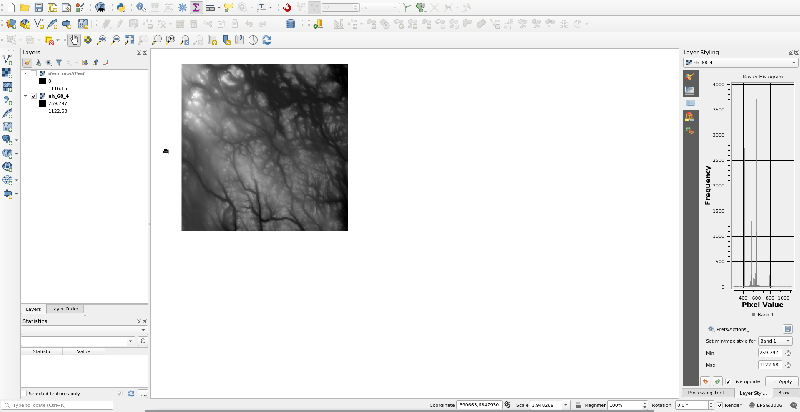Viewport: 800px width, 412px height.
Task: Add a new GeoPackage layer
Action: pyautogui.click(x=24, y=23)
